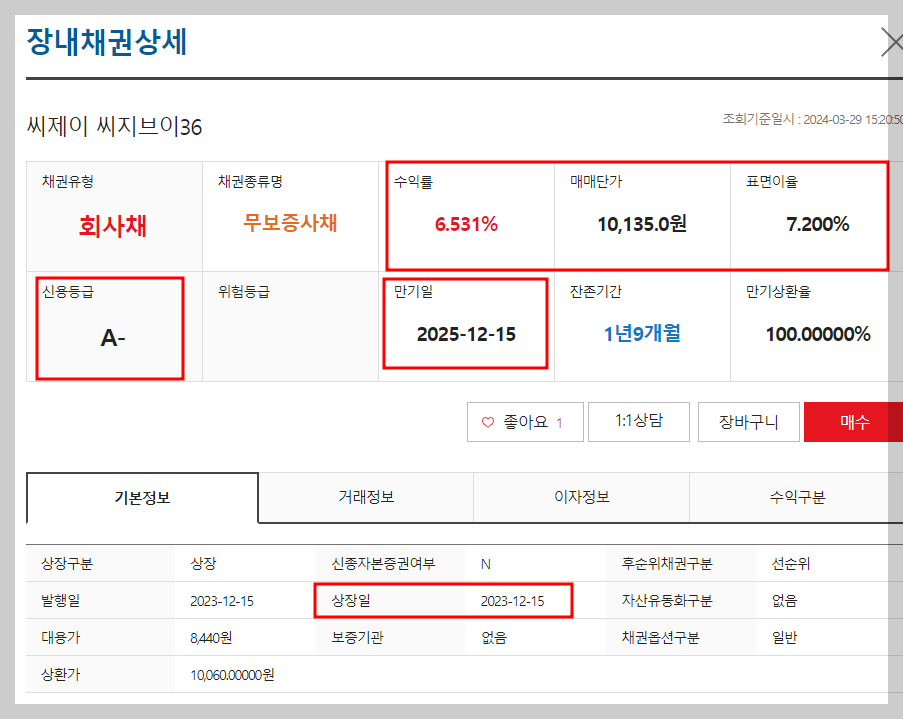903x719 pixels.
Task: Add bond to 장바구니
Action: [x=748, y=422]
